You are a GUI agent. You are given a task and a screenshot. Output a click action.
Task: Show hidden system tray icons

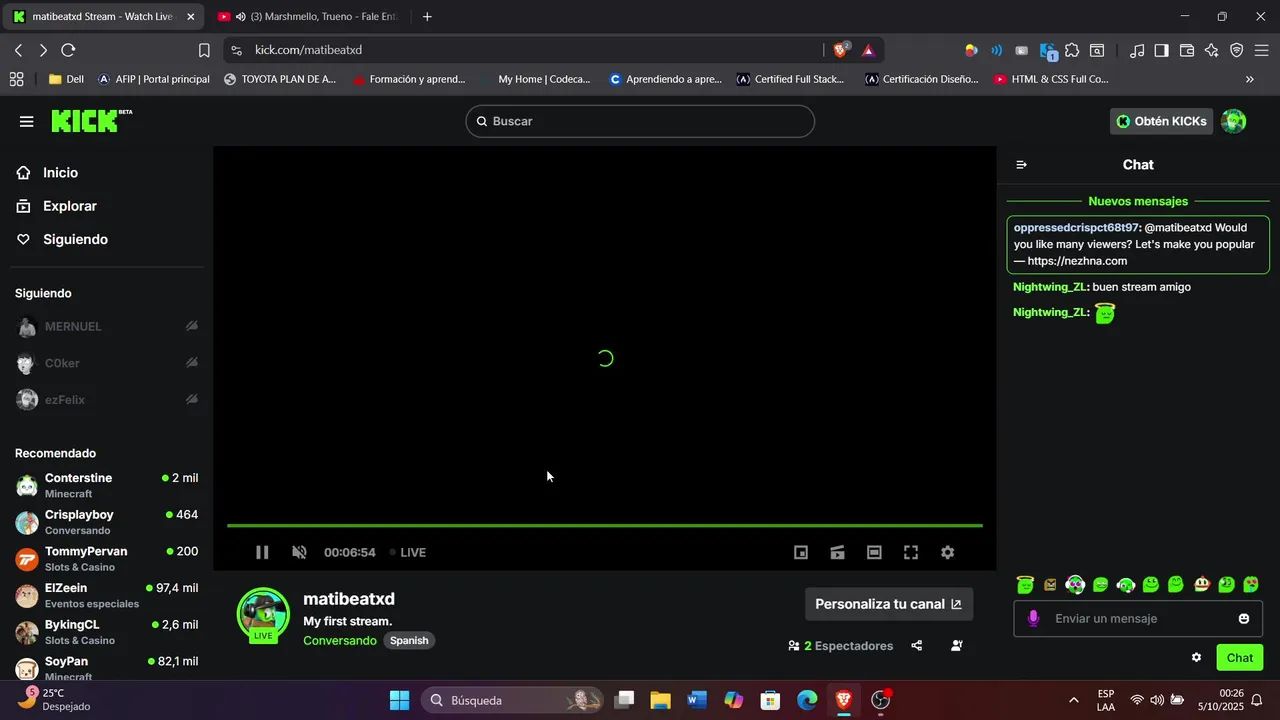[x=1074, y=700]
